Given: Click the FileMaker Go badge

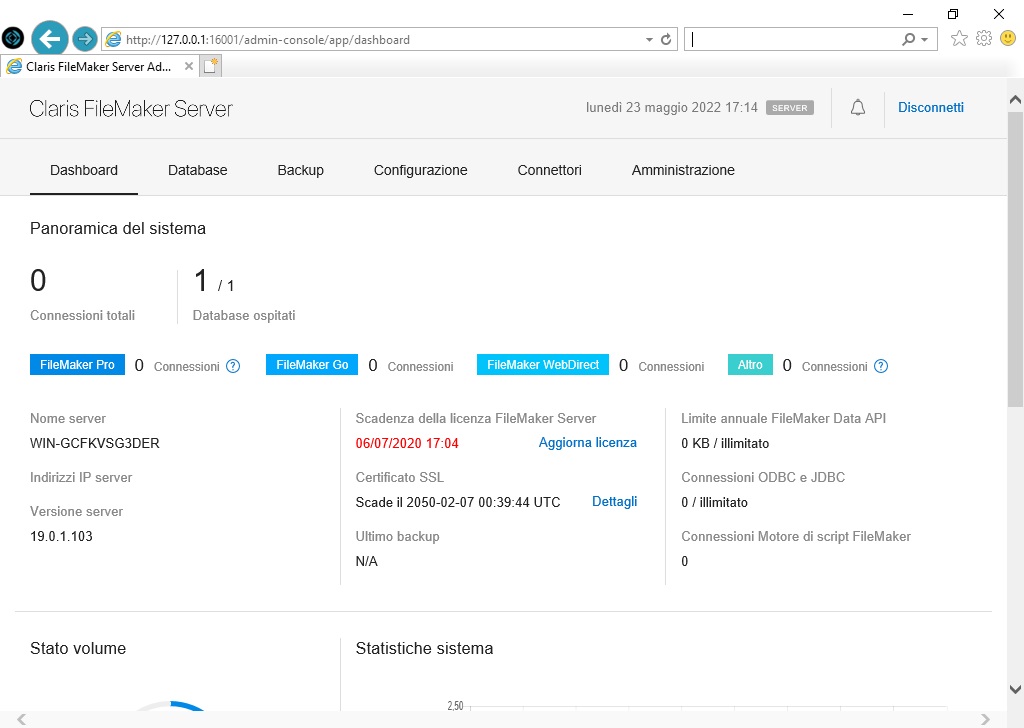Looking at the screenshot, I should tap(312, 364).
